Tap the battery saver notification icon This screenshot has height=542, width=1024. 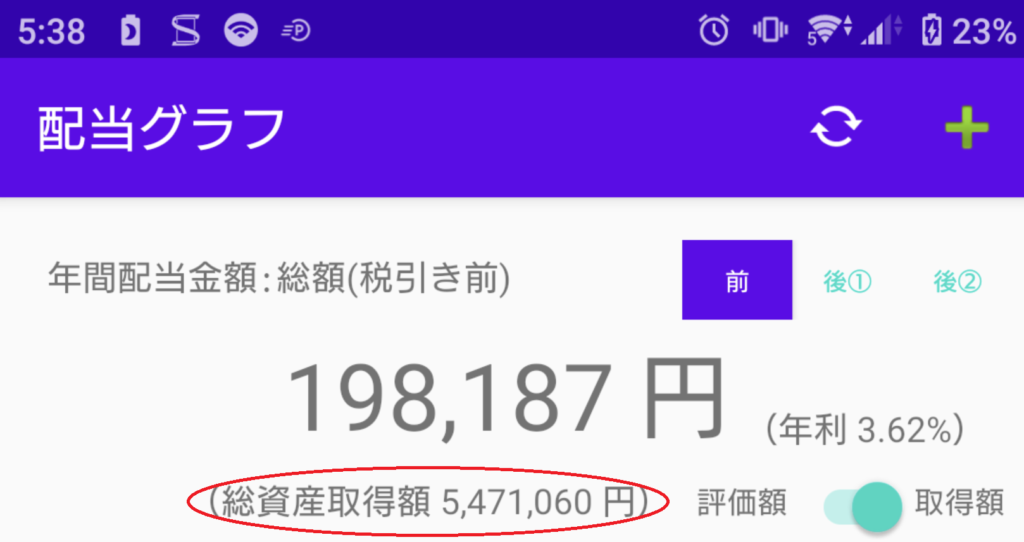click(131, 31)
